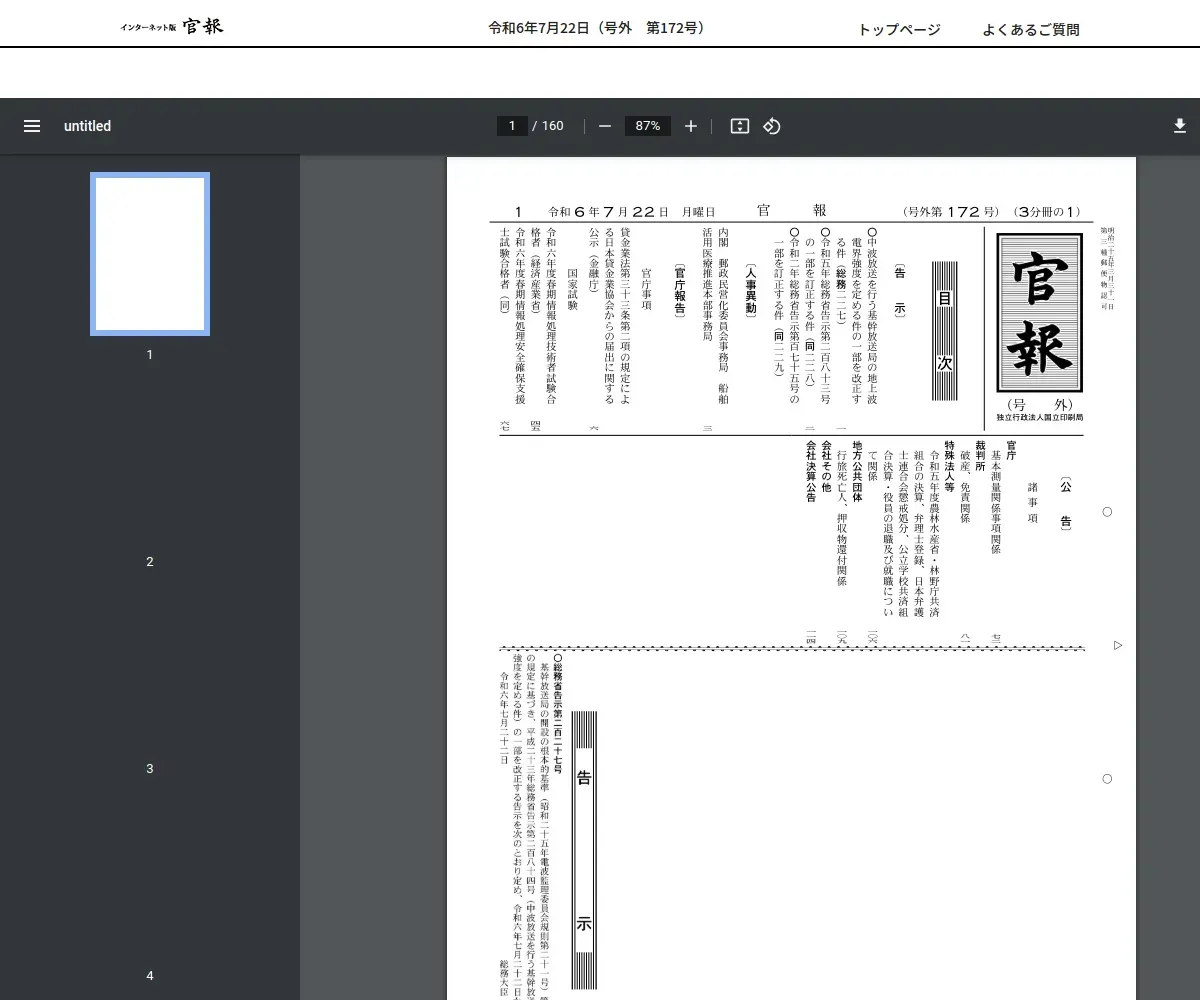Click the total page count 160

coord(553,126)
